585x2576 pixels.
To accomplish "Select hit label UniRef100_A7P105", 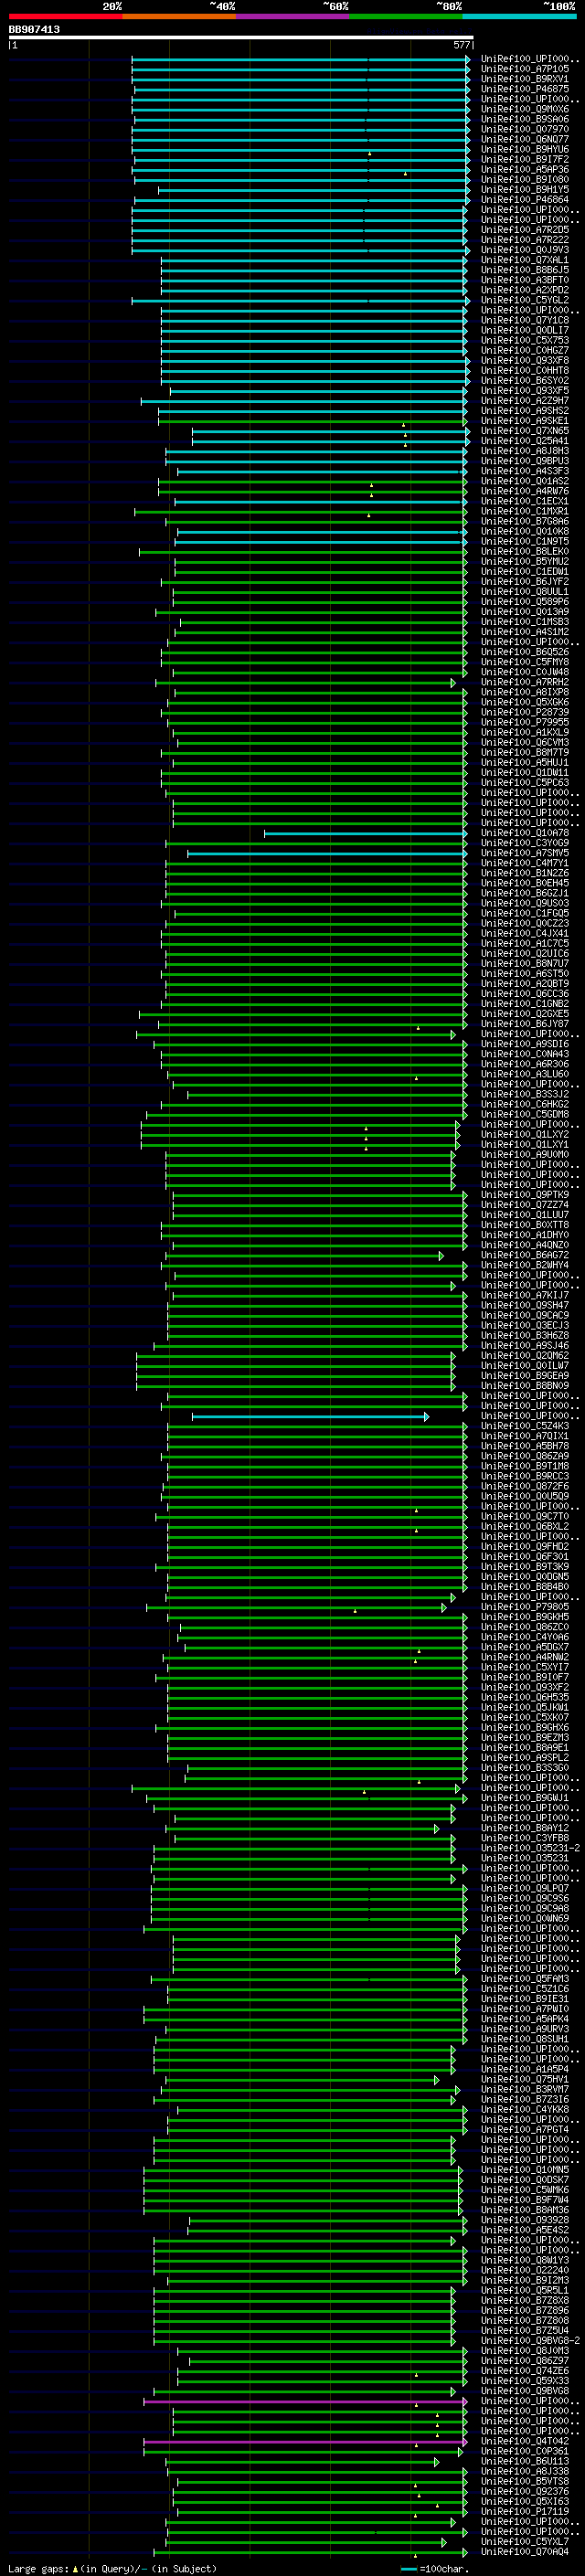I will click(x=525, y=69).
